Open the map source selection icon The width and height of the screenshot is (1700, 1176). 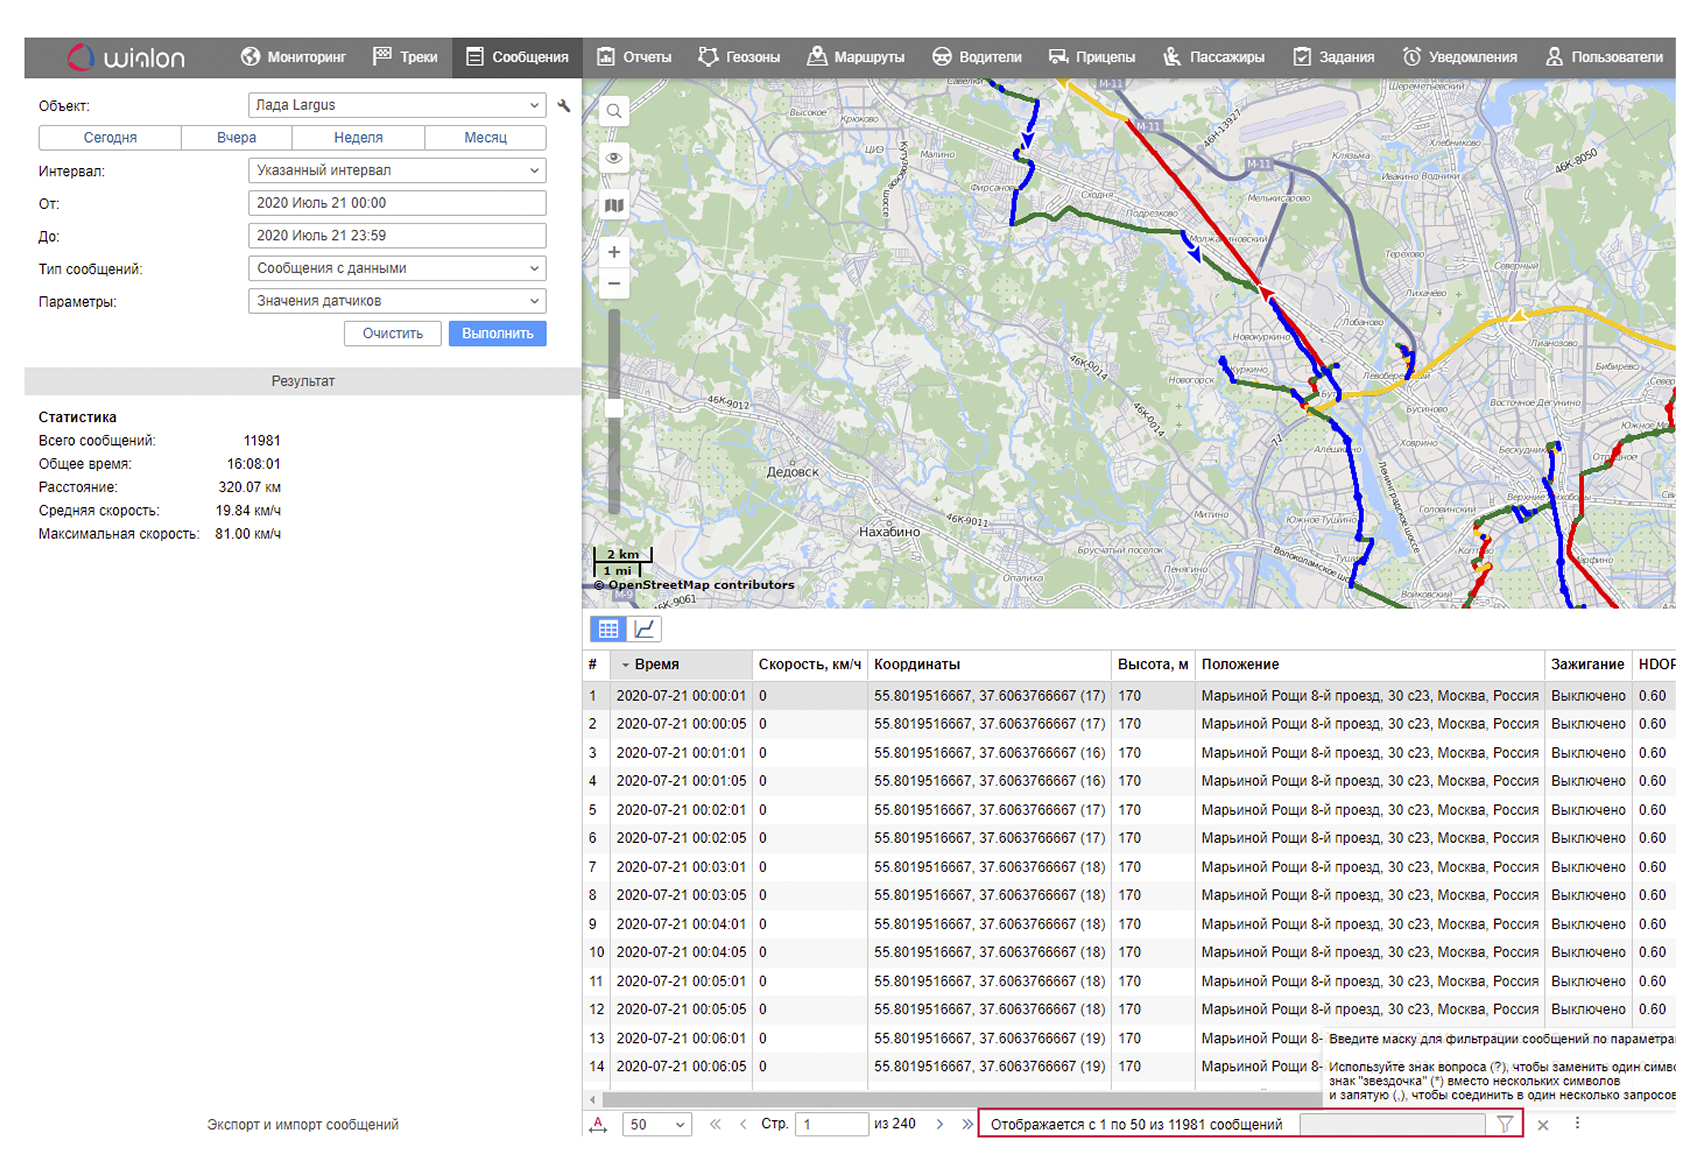pyautogui.click(x=614, y=205)
